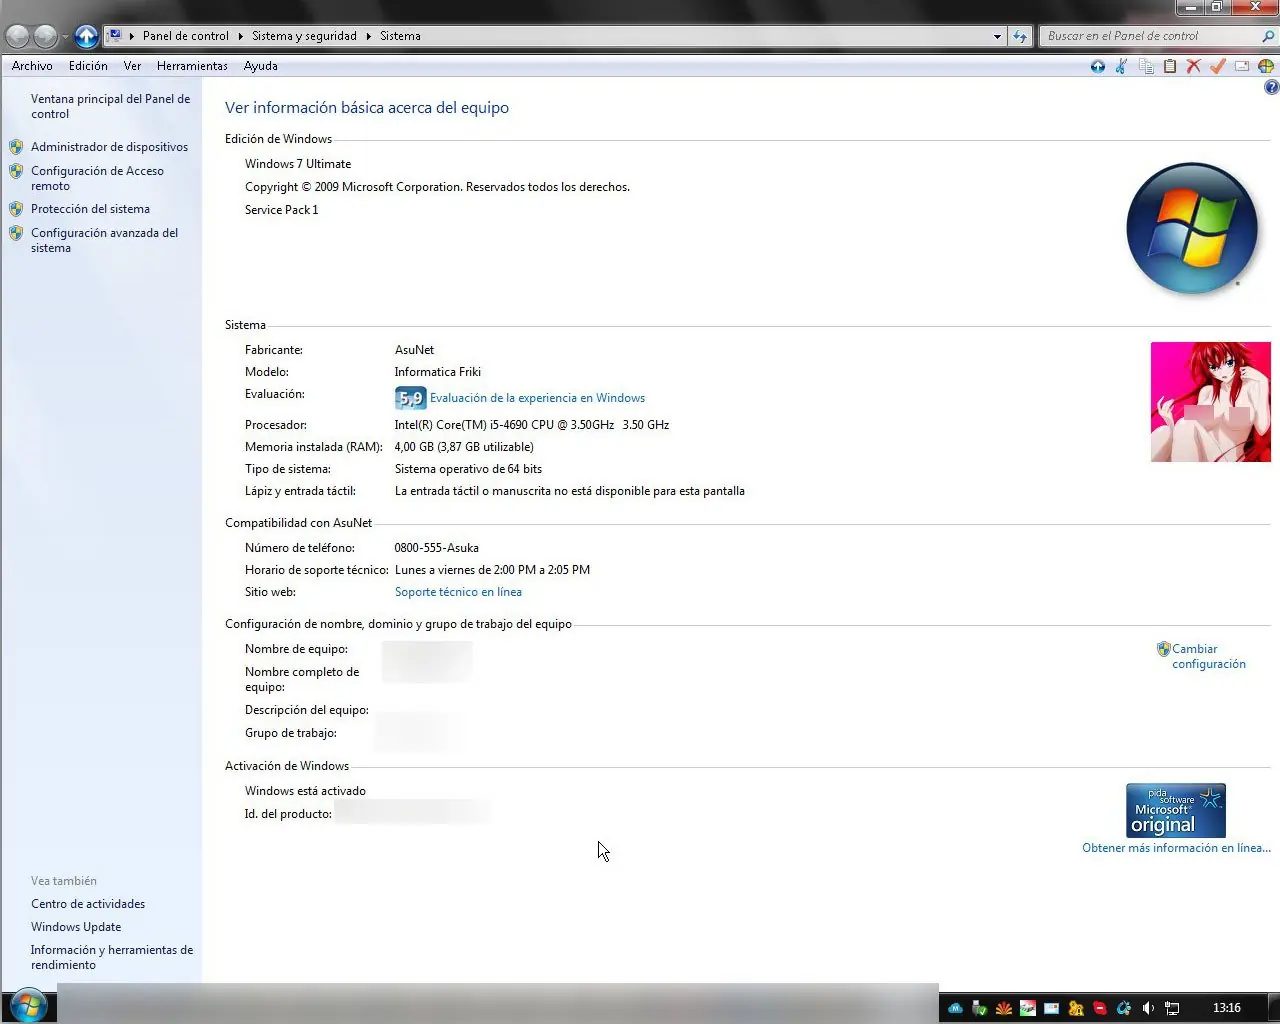This screenshot has height=1024, width=1280.
Task: Select the Sistema y seguridad breadcrumb
Action: 304,36
